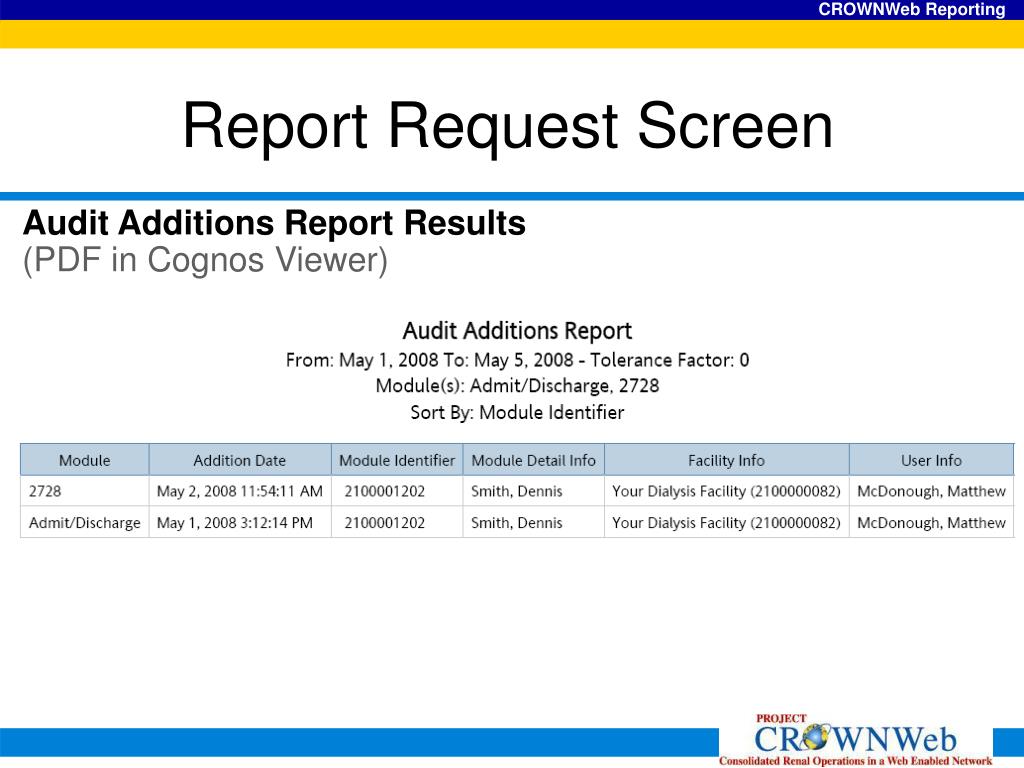
Task: Click the Module Detail Info column header
Action: coord(534,460)
